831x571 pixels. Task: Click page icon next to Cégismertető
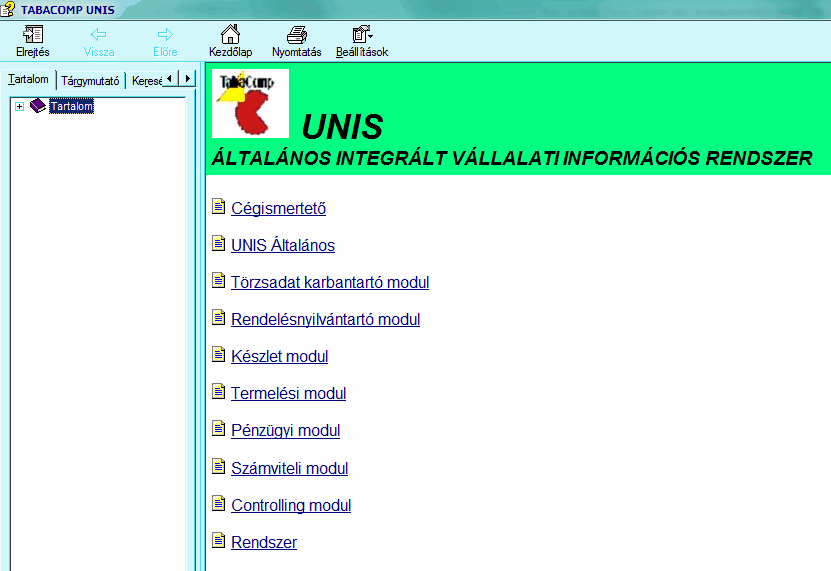[x=218, y=206]
